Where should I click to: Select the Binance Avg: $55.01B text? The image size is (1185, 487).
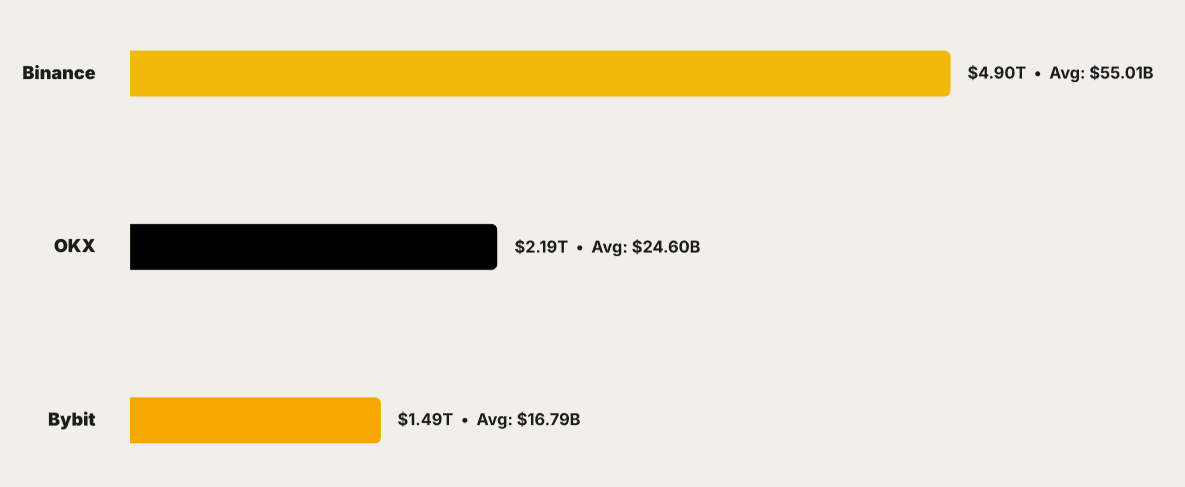(x=1101, y=73)
